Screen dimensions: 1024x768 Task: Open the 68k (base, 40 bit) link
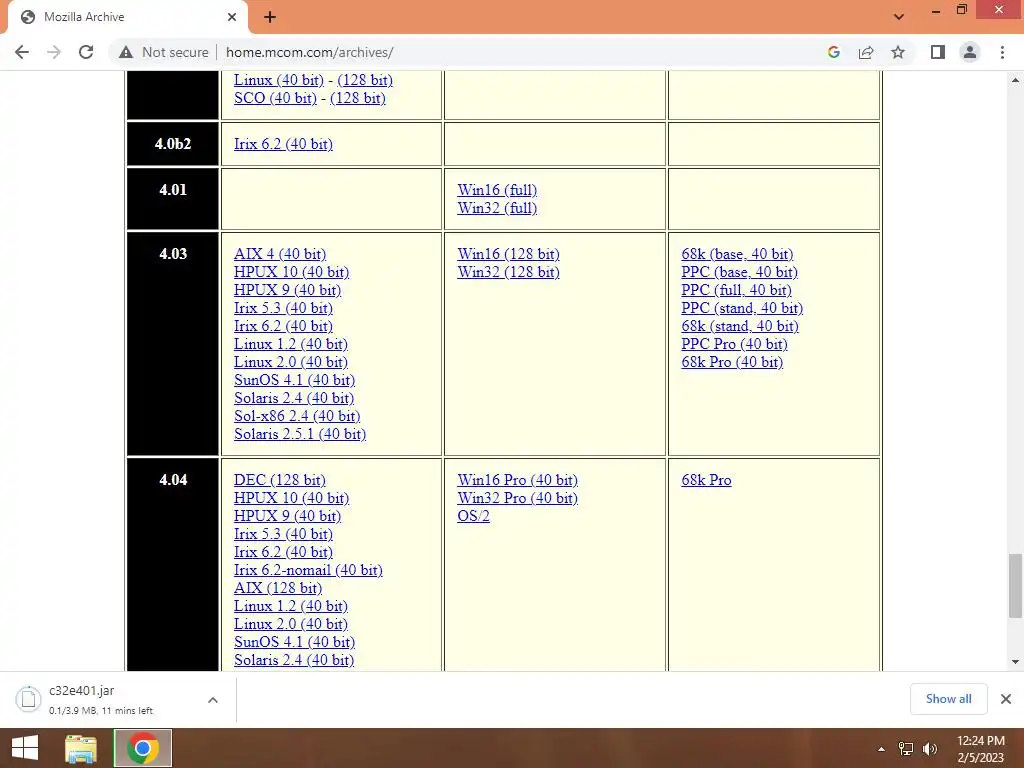737,253
